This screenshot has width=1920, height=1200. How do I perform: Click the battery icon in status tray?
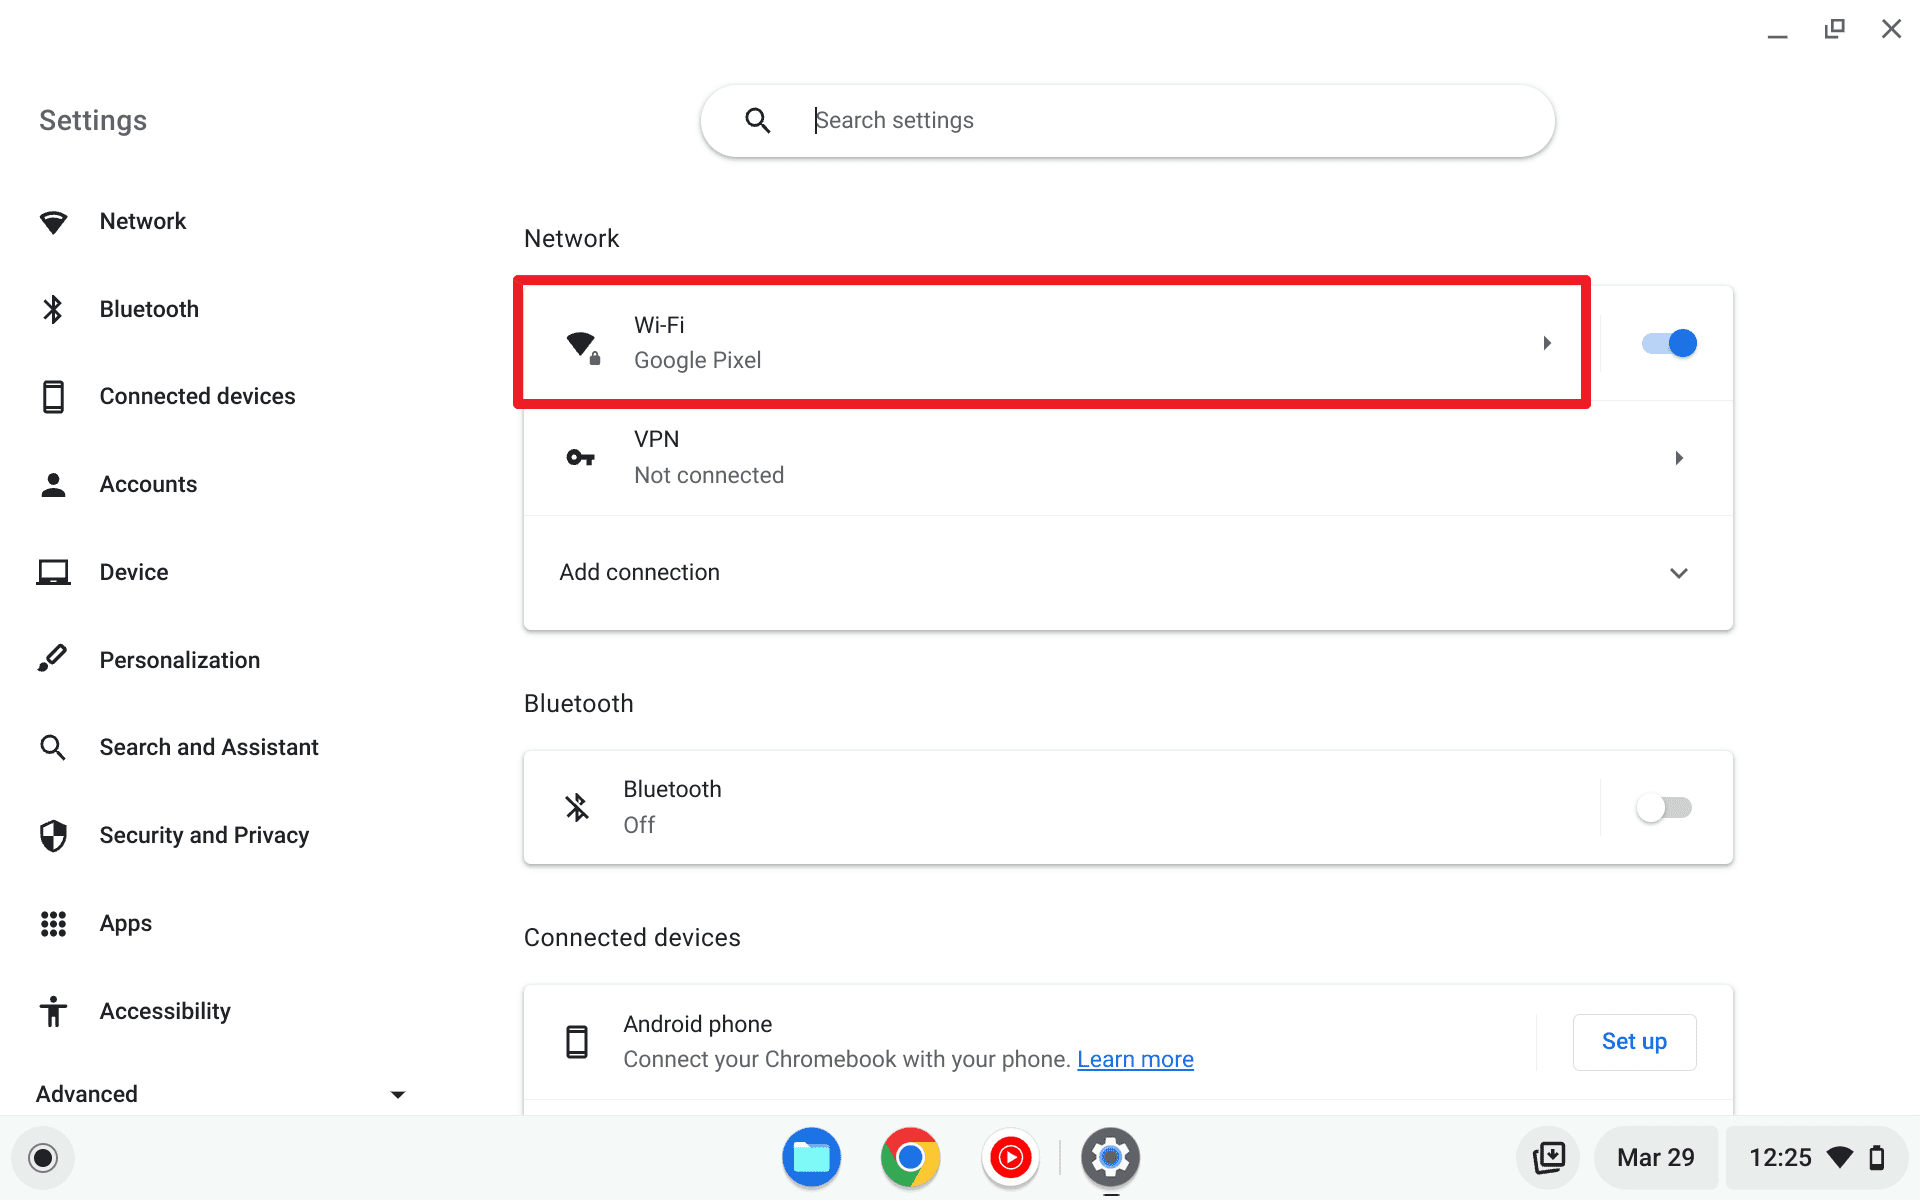pyautogui.click(x=1877, y=1158)
